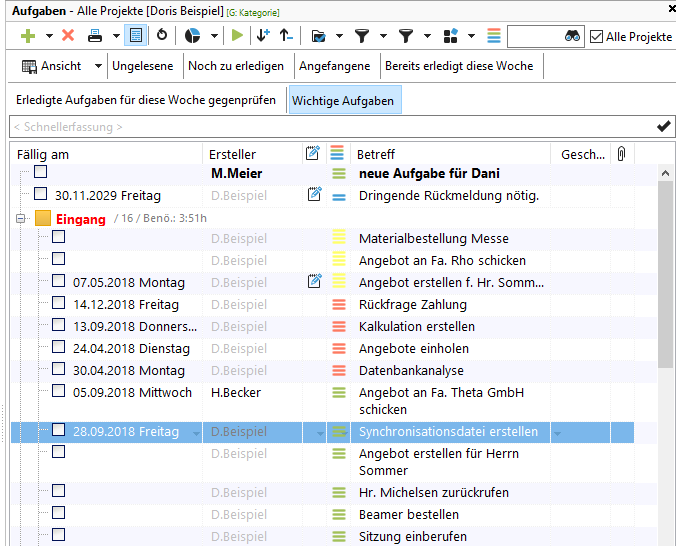Screen dimensions: 676x546
Task: Click the printer icon in toolbar
Action: click(x=94, y=36)
